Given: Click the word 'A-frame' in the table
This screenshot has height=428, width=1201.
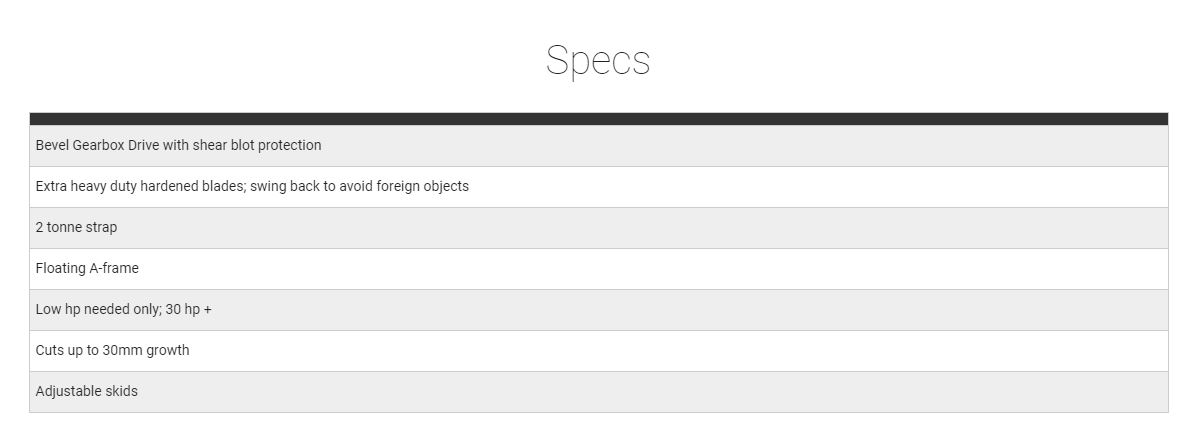Looking at the screenshot, I should click(114, 268).
